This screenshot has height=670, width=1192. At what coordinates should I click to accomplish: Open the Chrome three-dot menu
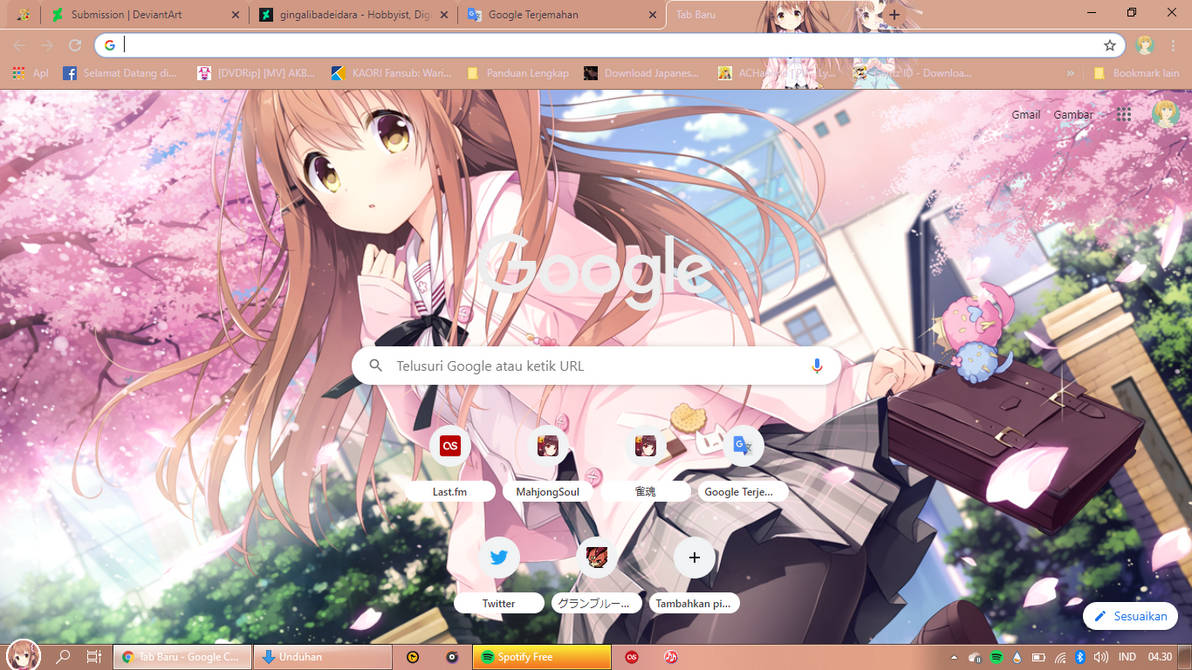tap(1172, 45)
